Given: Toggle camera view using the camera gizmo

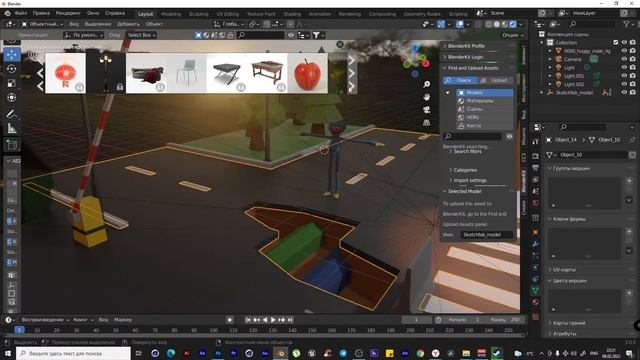Looking at the screenshot, I should click(427, 110).
